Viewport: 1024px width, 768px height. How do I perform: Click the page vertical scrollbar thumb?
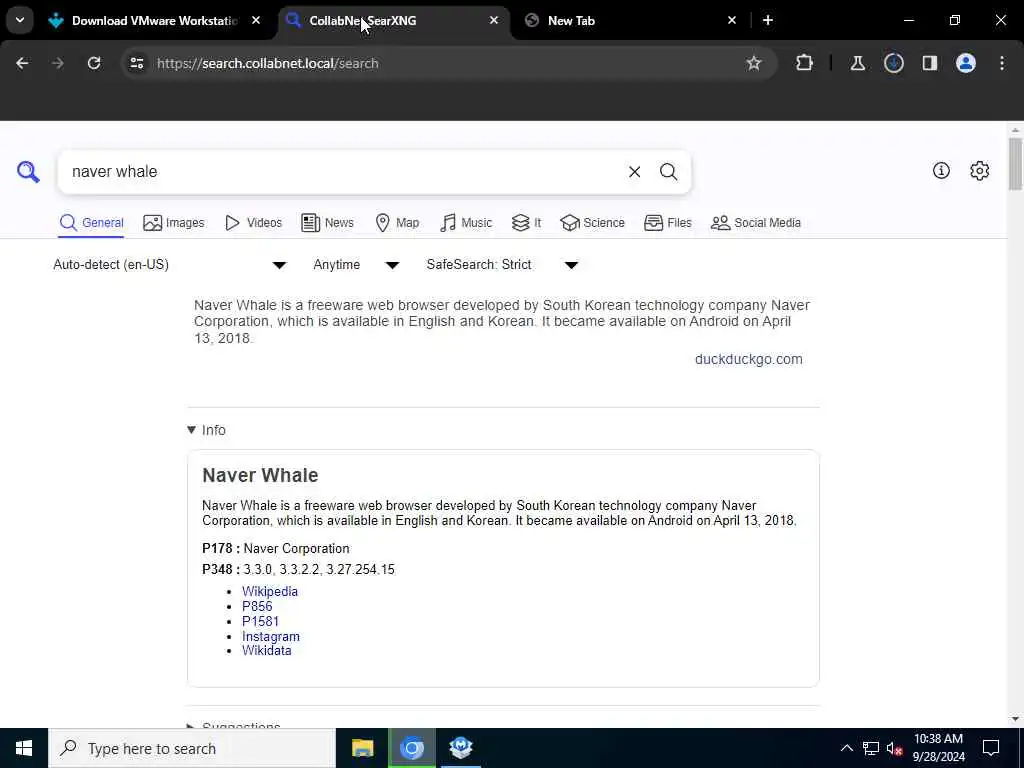coord(1015,163)
